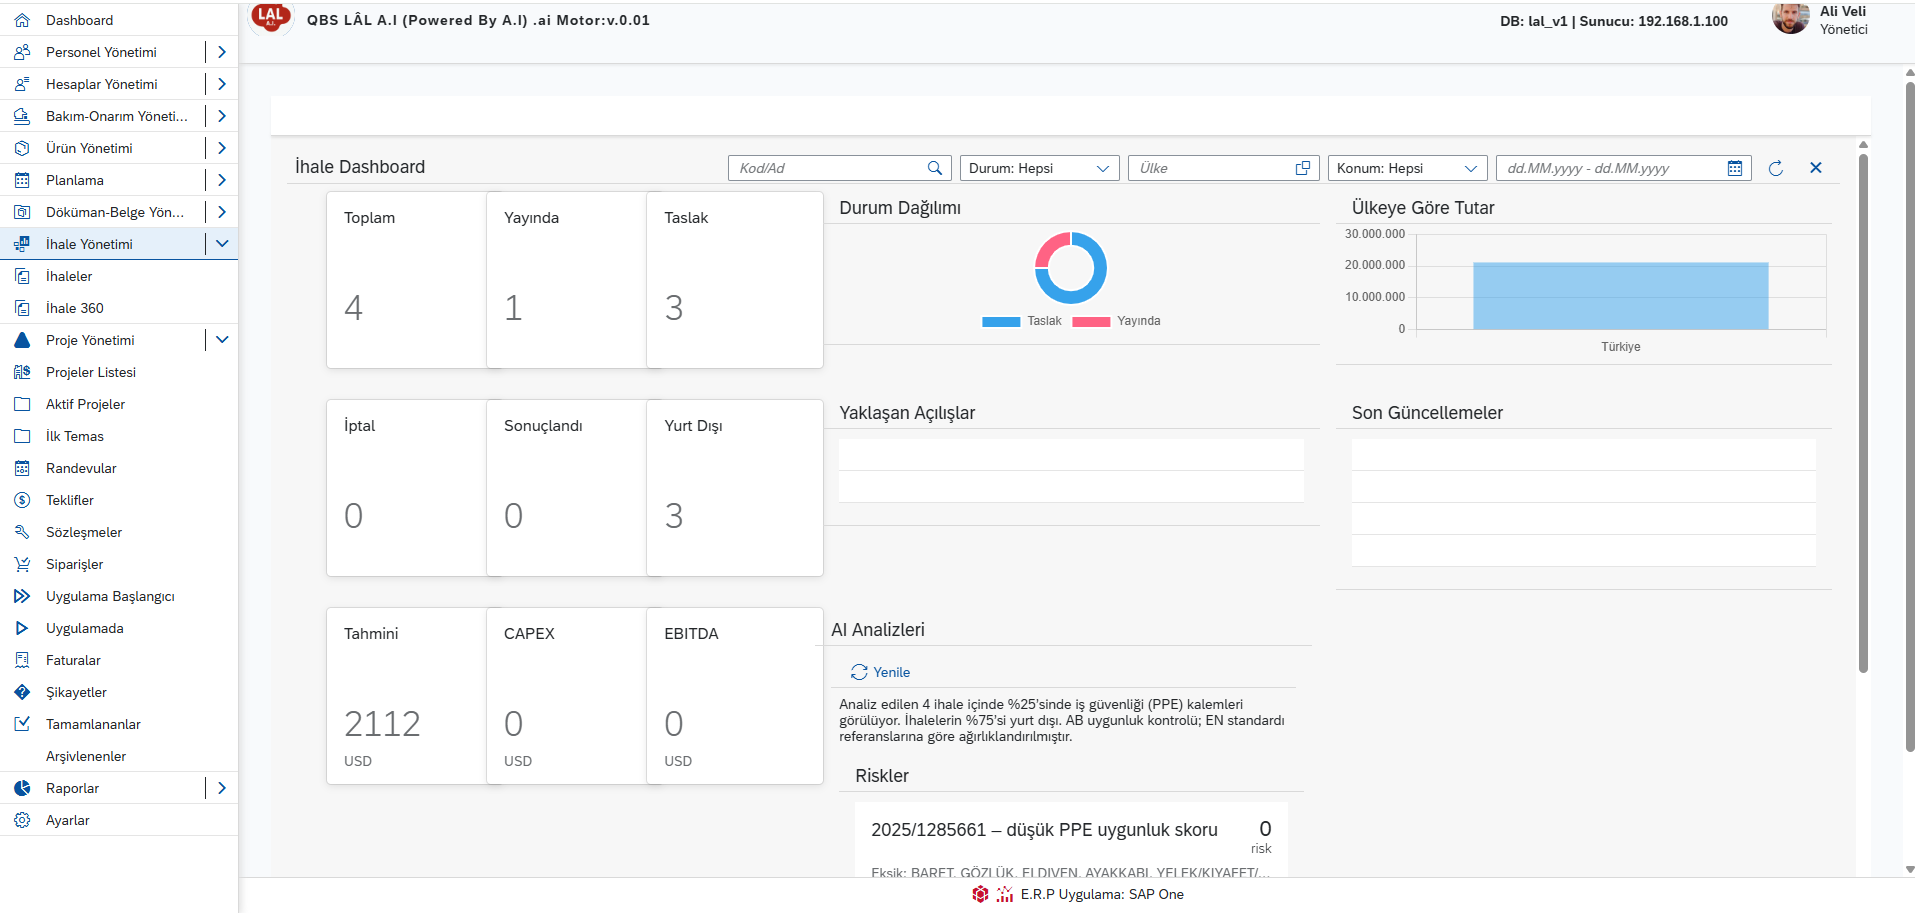Click the Projeler Listesi icon
Screen dimensions: 1915x913
click(x=22, y=372)
